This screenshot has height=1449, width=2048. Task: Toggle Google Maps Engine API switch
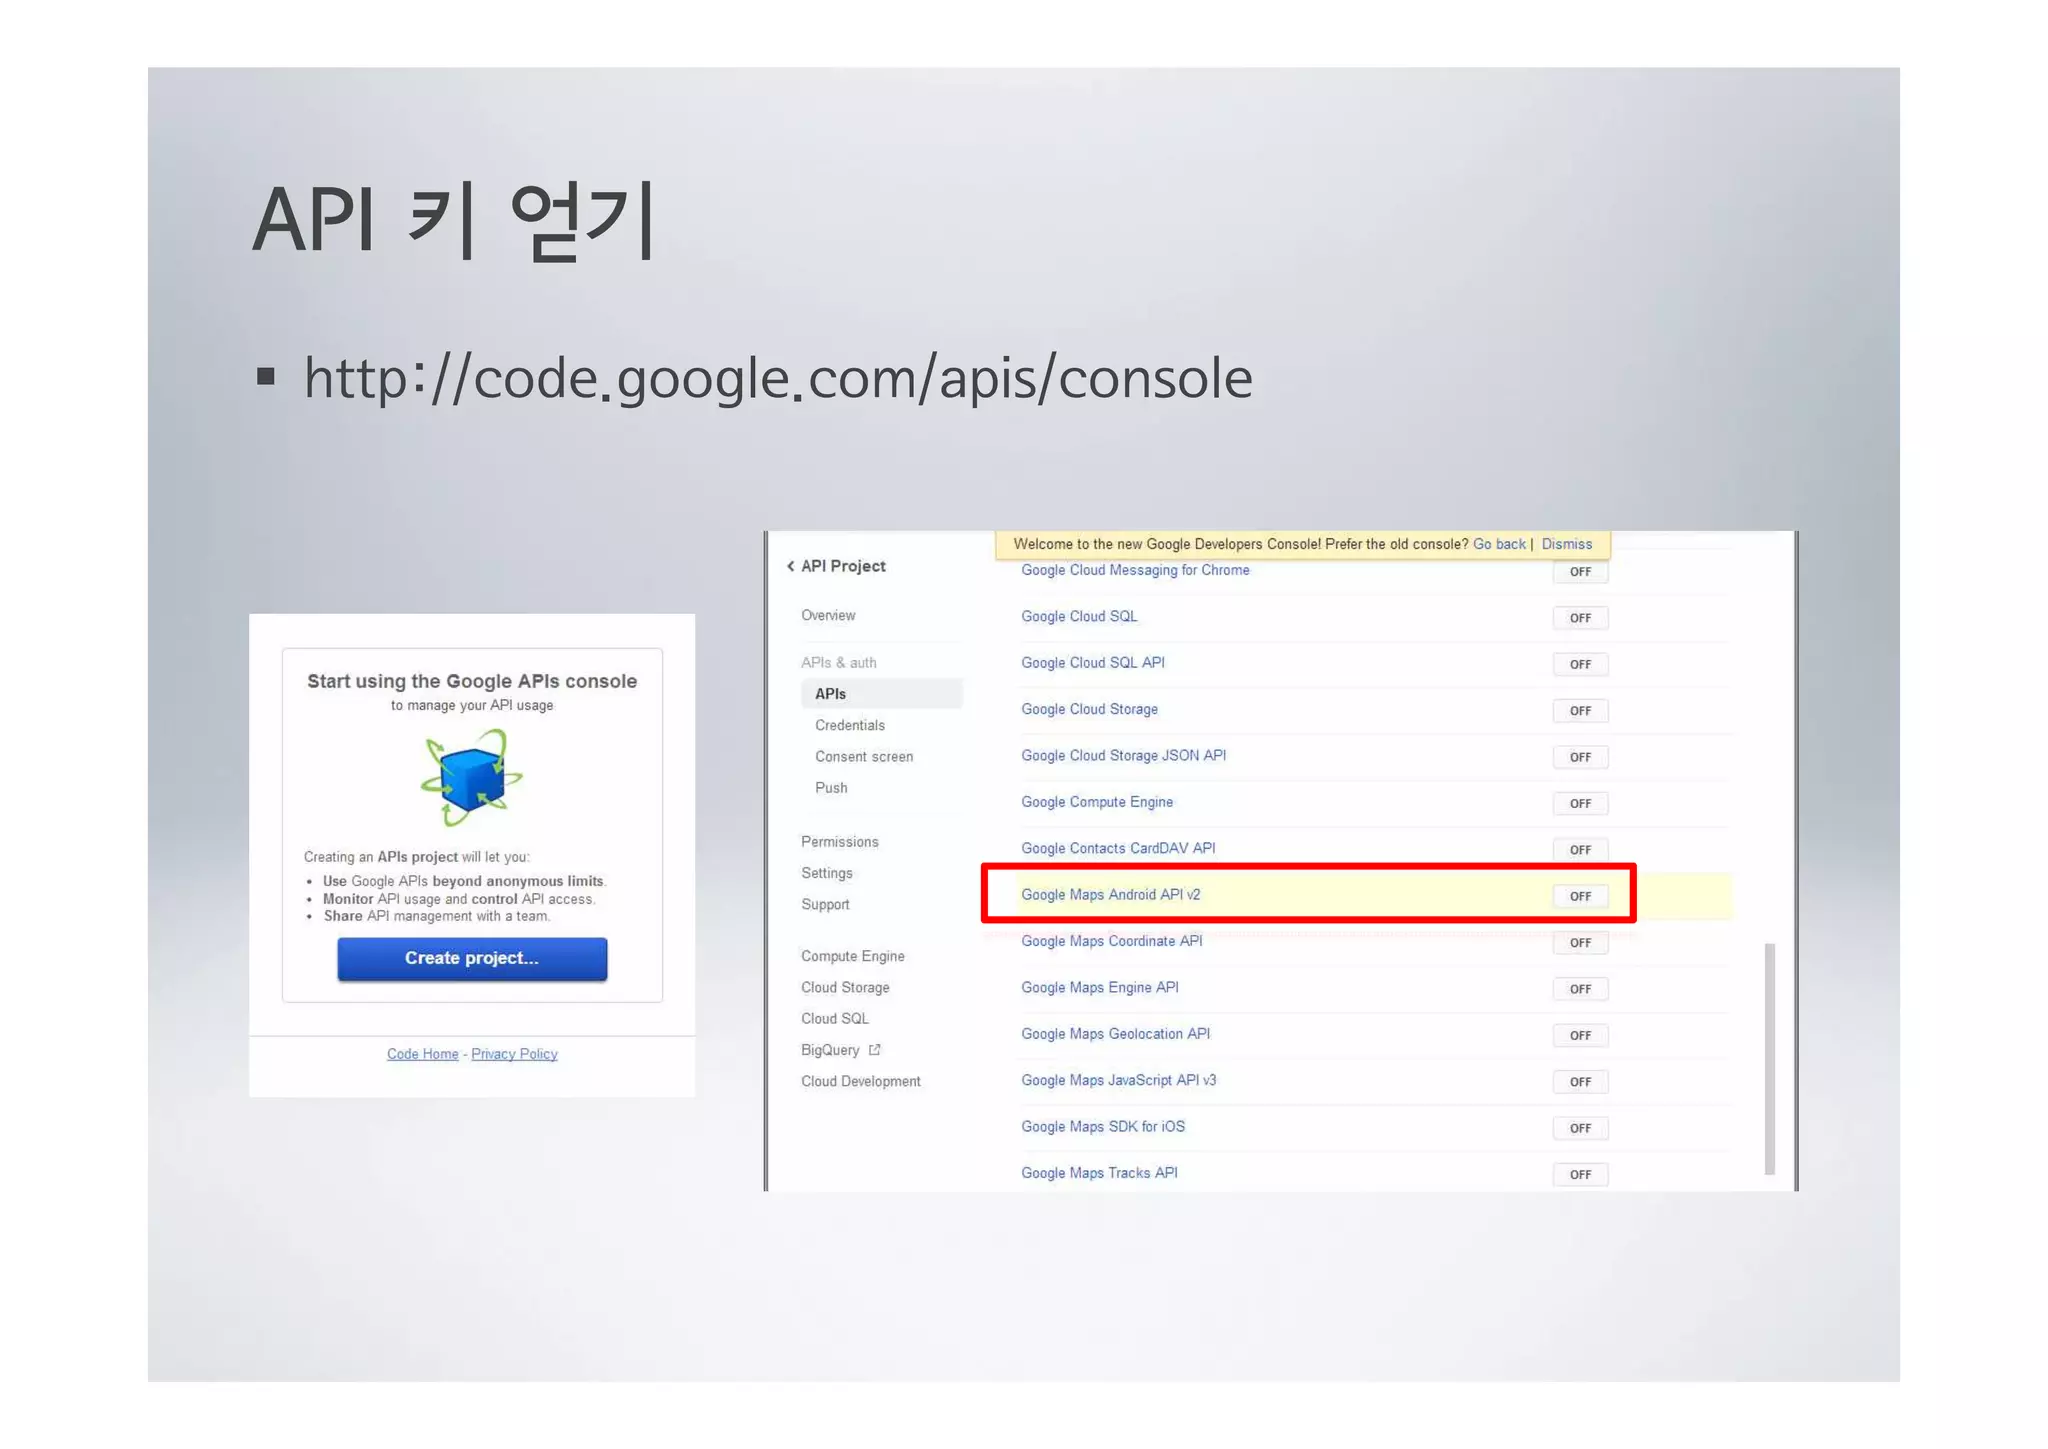[x=1580, y=989]
